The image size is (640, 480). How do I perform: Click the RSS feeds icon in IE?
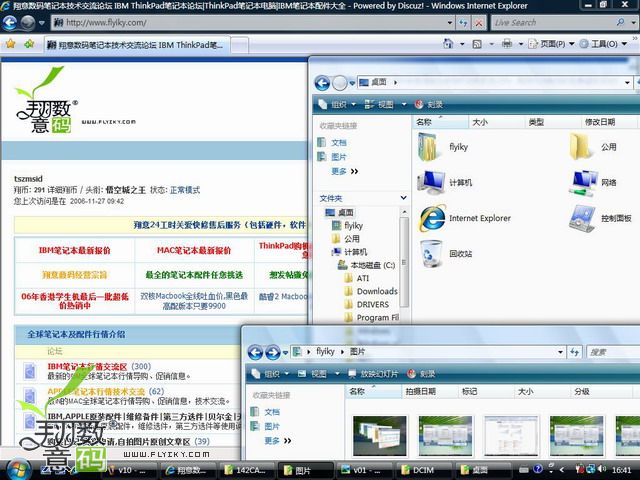(x=477, y=44)
